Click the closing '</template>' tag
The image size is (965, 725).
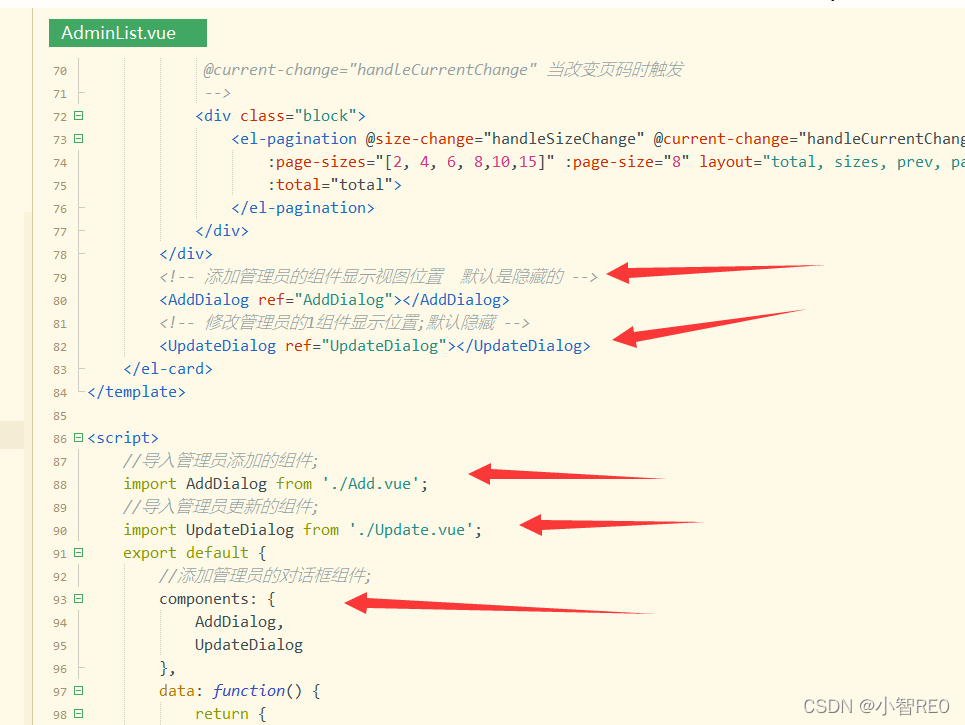click(137, 391)
